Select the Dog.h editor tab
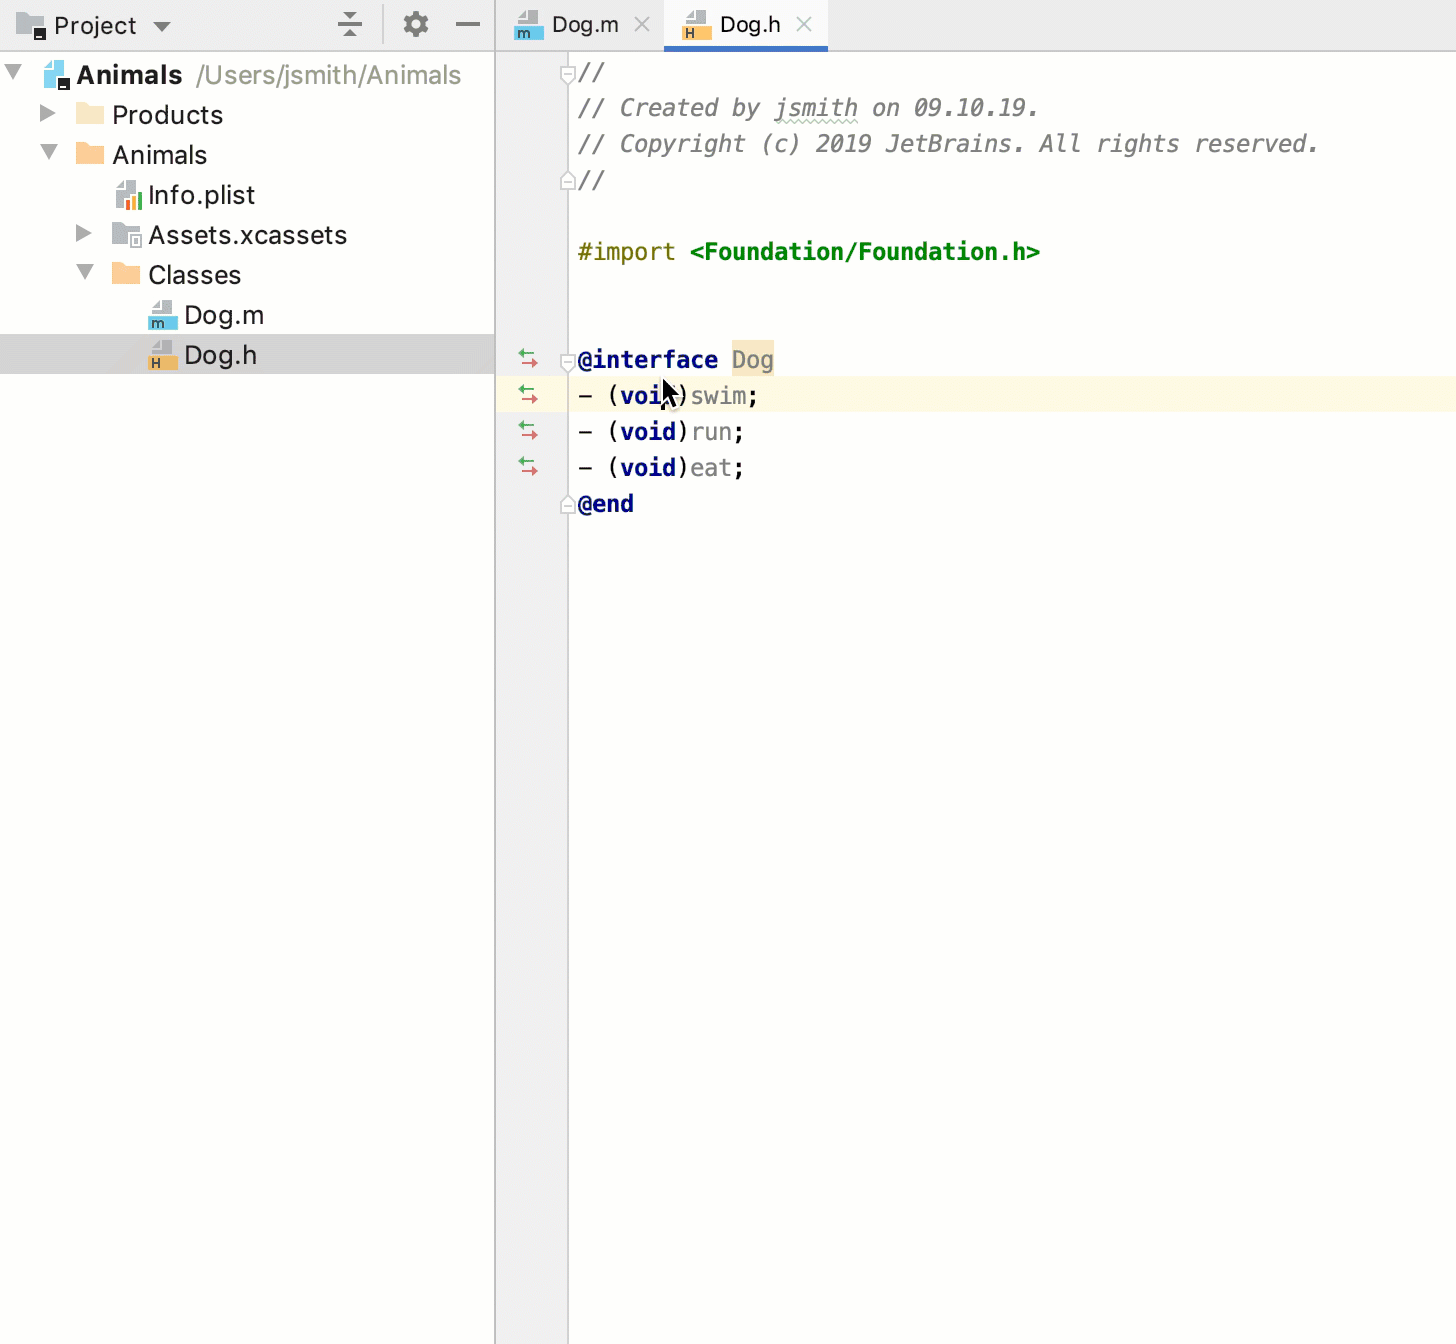This screenshot has height=1344, width=1456. pos(748,24)
